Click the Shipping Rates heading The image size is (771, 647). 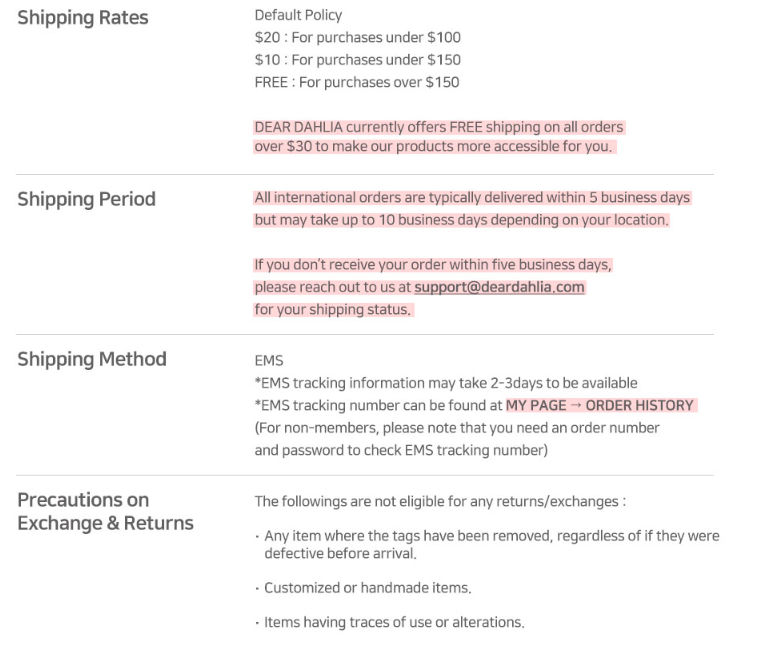(83, 18)
